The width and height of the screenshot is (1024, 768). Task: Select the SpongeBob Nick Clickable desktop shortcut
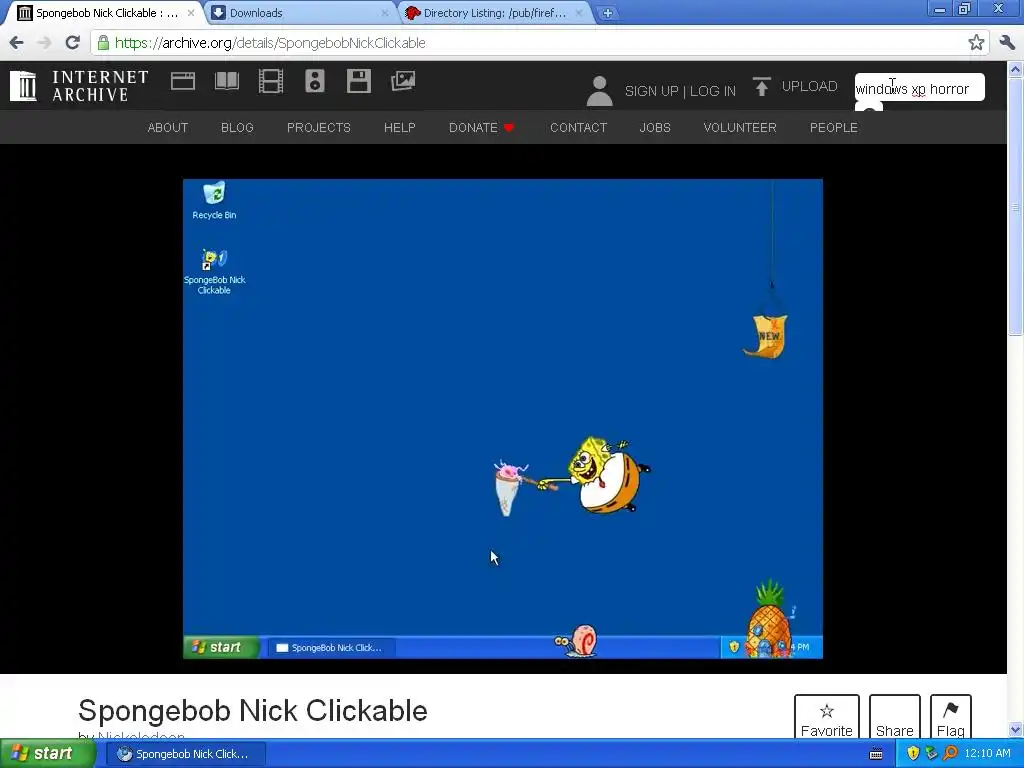pyautogui.click(x=214, y=272)
